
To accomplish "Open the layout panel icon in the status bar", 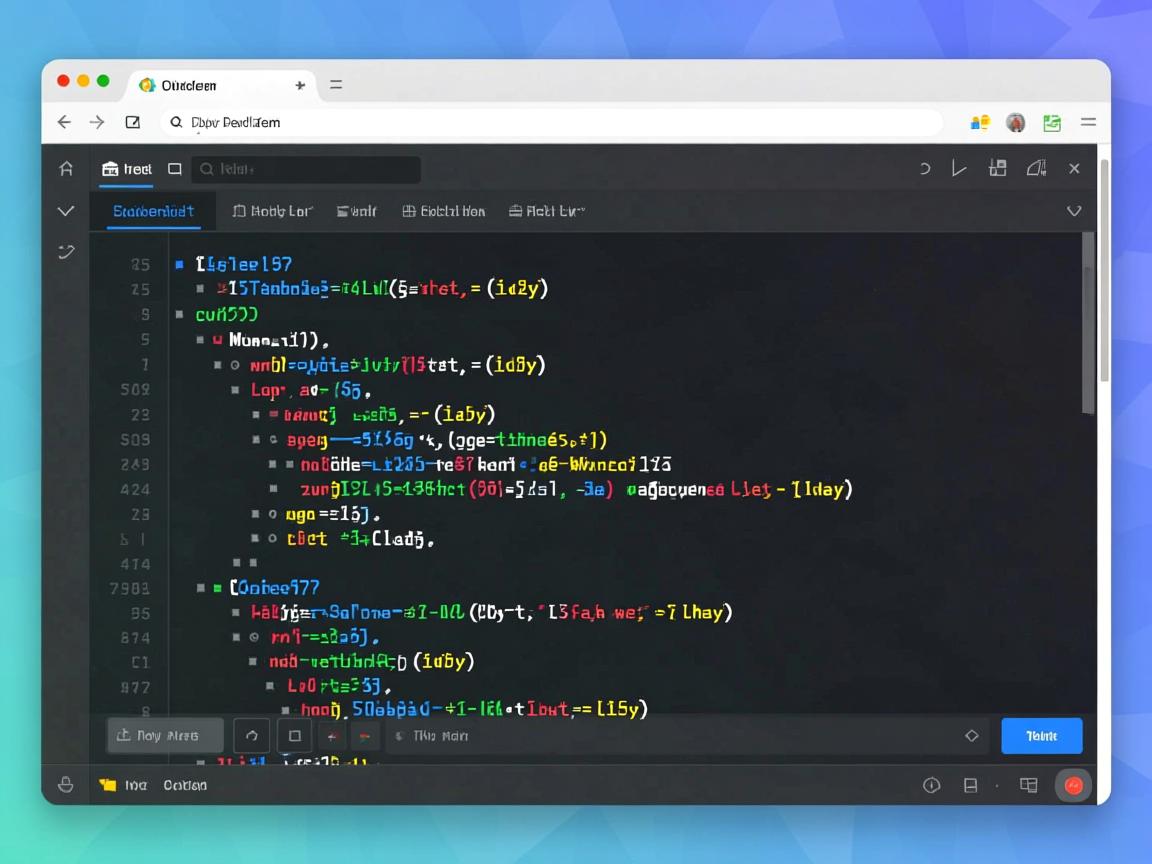I will (1028, 785).
